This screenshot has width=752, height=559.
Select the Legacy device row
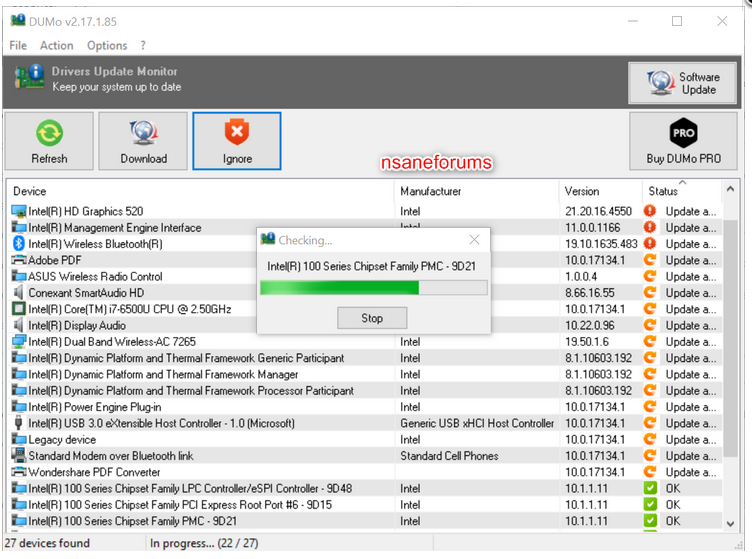tap(365, 440)
